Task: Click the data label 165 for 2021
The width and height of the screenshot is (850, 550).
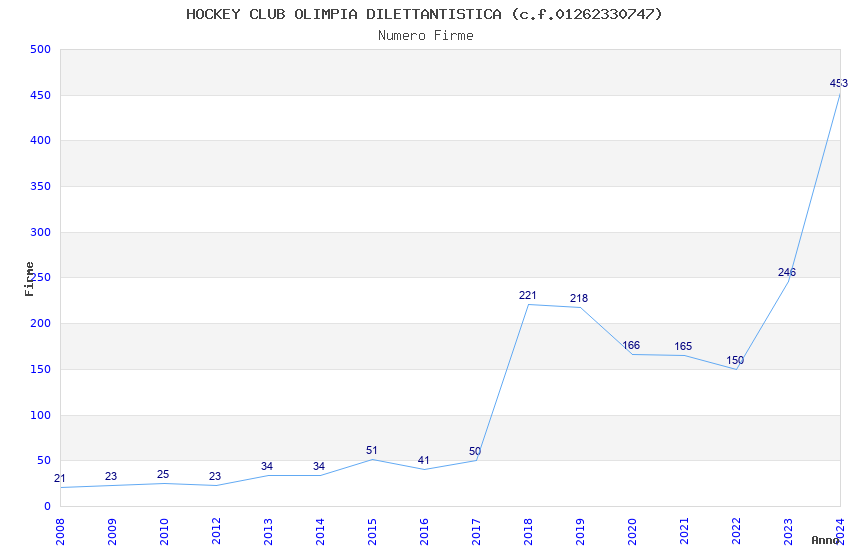Action: pos(683,346)
